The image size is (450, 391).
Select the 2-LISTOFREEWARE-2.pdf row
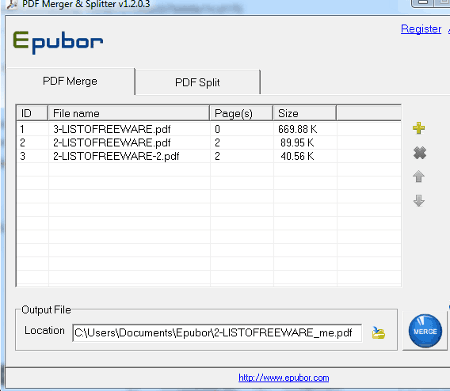pos(209,156)
